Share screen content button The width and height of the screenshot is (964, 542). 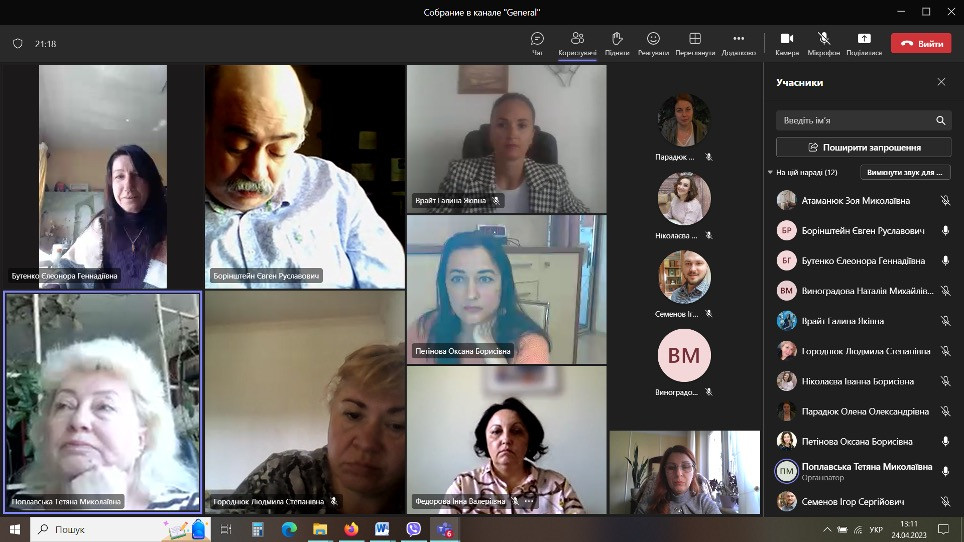point(864,44)
